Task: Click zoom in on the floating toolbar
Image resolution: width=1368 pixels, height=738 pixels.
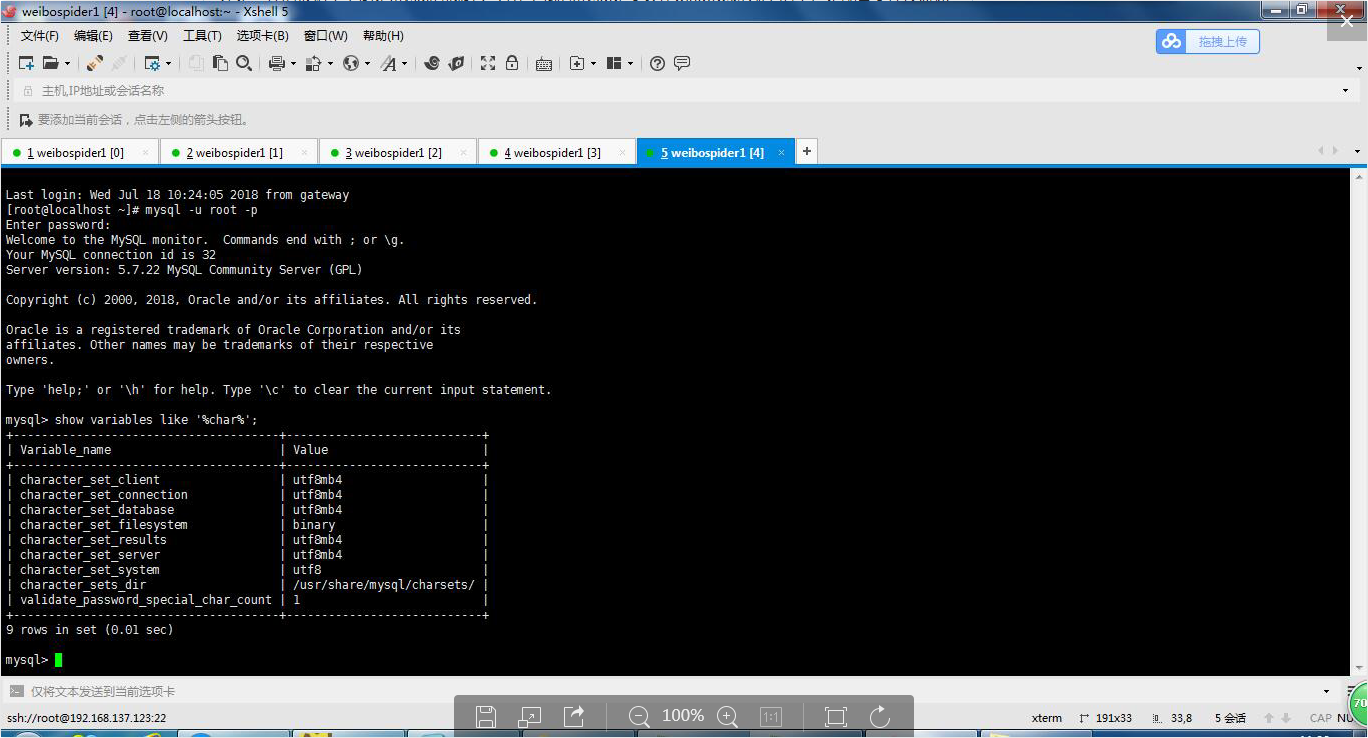Action: (727, 716)
